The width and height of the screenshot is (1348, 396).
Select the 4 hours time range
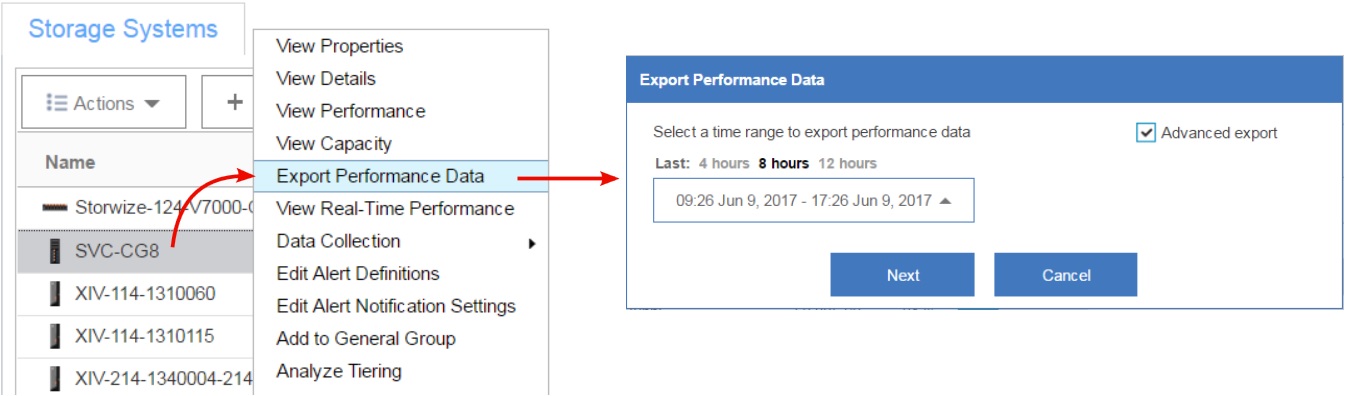click(x=723, y=163)
